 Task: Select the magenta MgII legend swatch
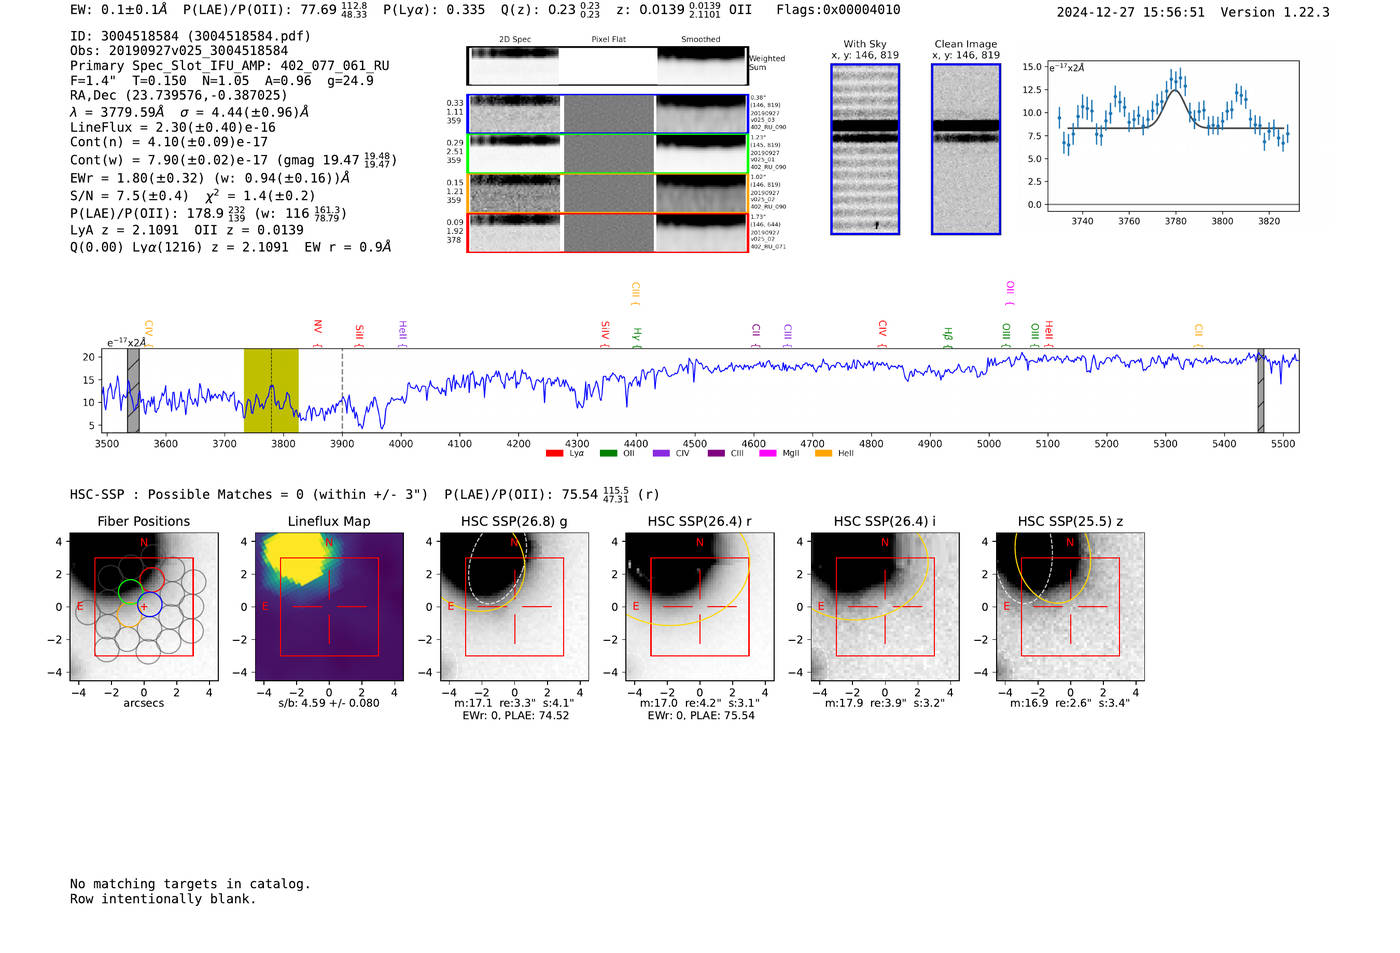click(768, 454)
